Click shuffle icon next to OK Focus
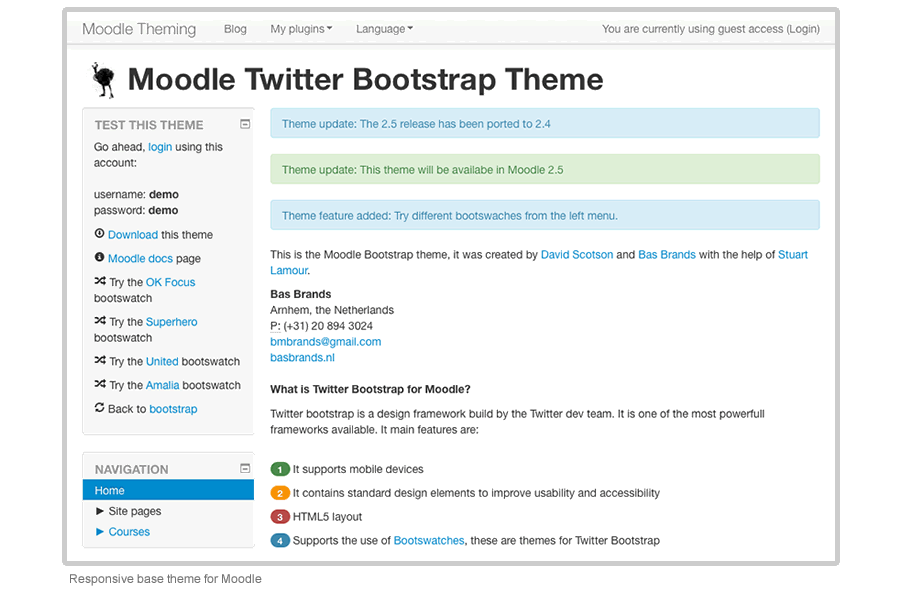Screen dimensions: 900x600 [x=100, y=282]
